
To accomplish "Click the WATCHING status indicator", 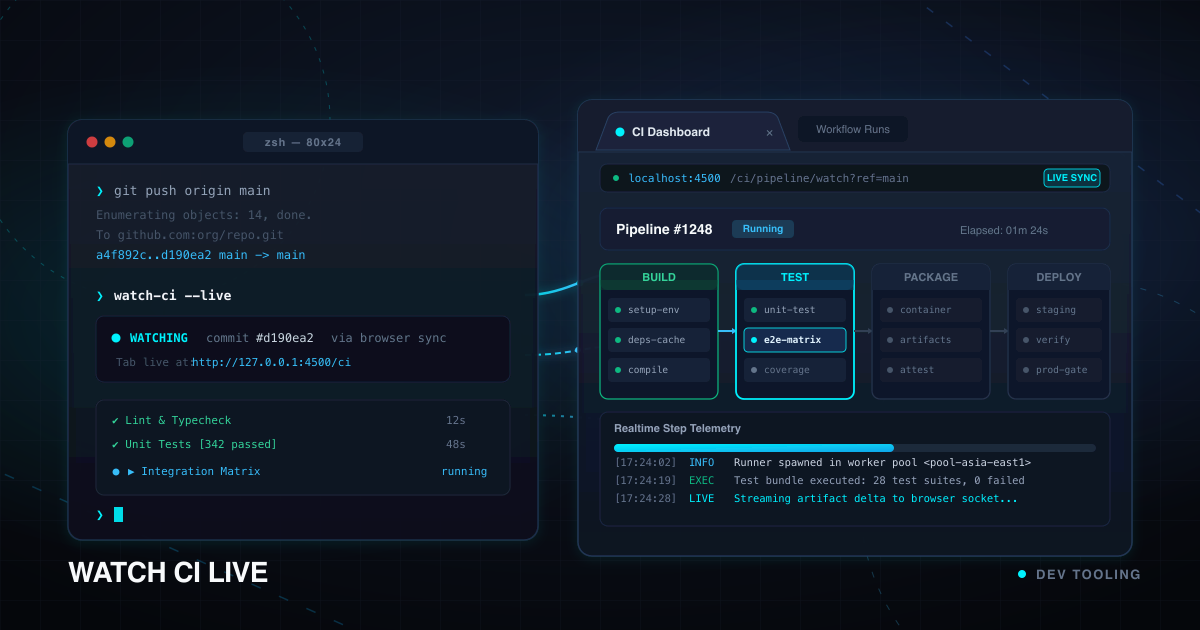I will pyautogui.click(x=150, y=338).
